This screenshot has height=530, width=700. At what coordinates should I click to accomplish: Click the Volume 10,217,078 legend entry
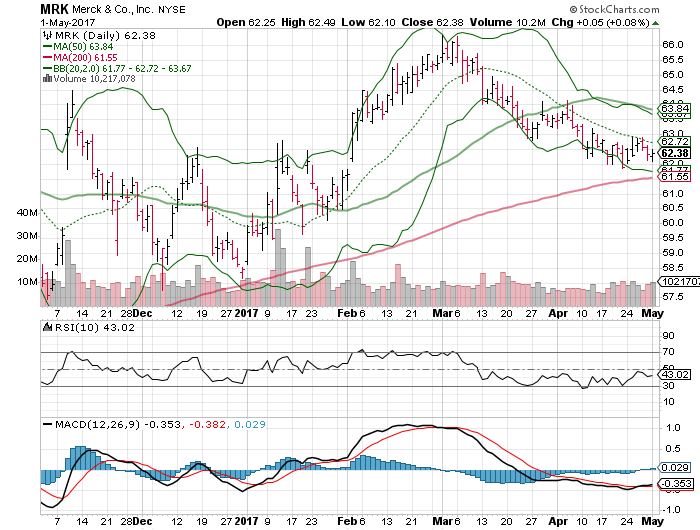[94, 79]
